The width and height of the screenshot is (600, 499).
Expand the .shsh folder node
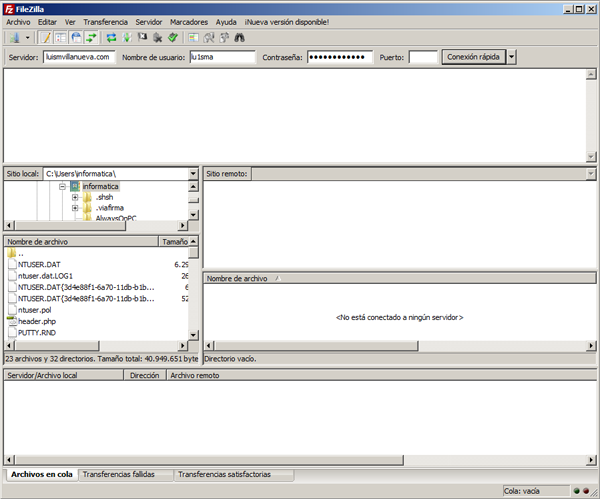[75, 197]
